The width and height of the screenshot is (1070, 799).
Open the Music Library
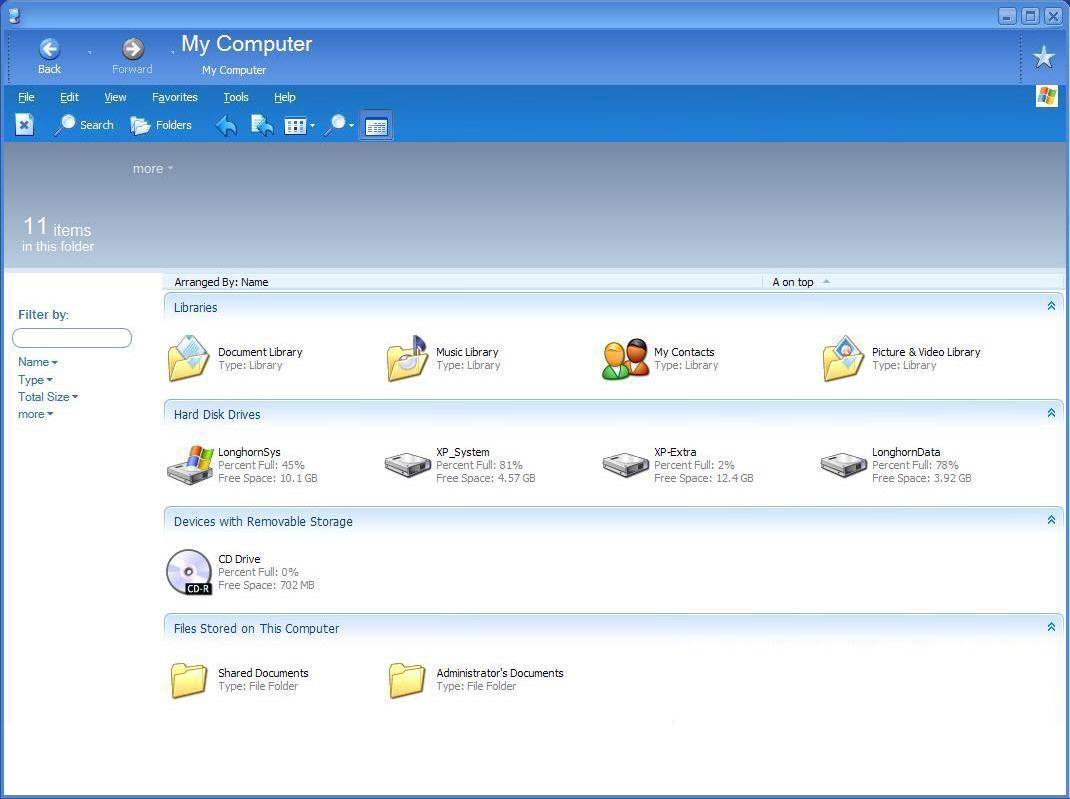click(407, 358)
